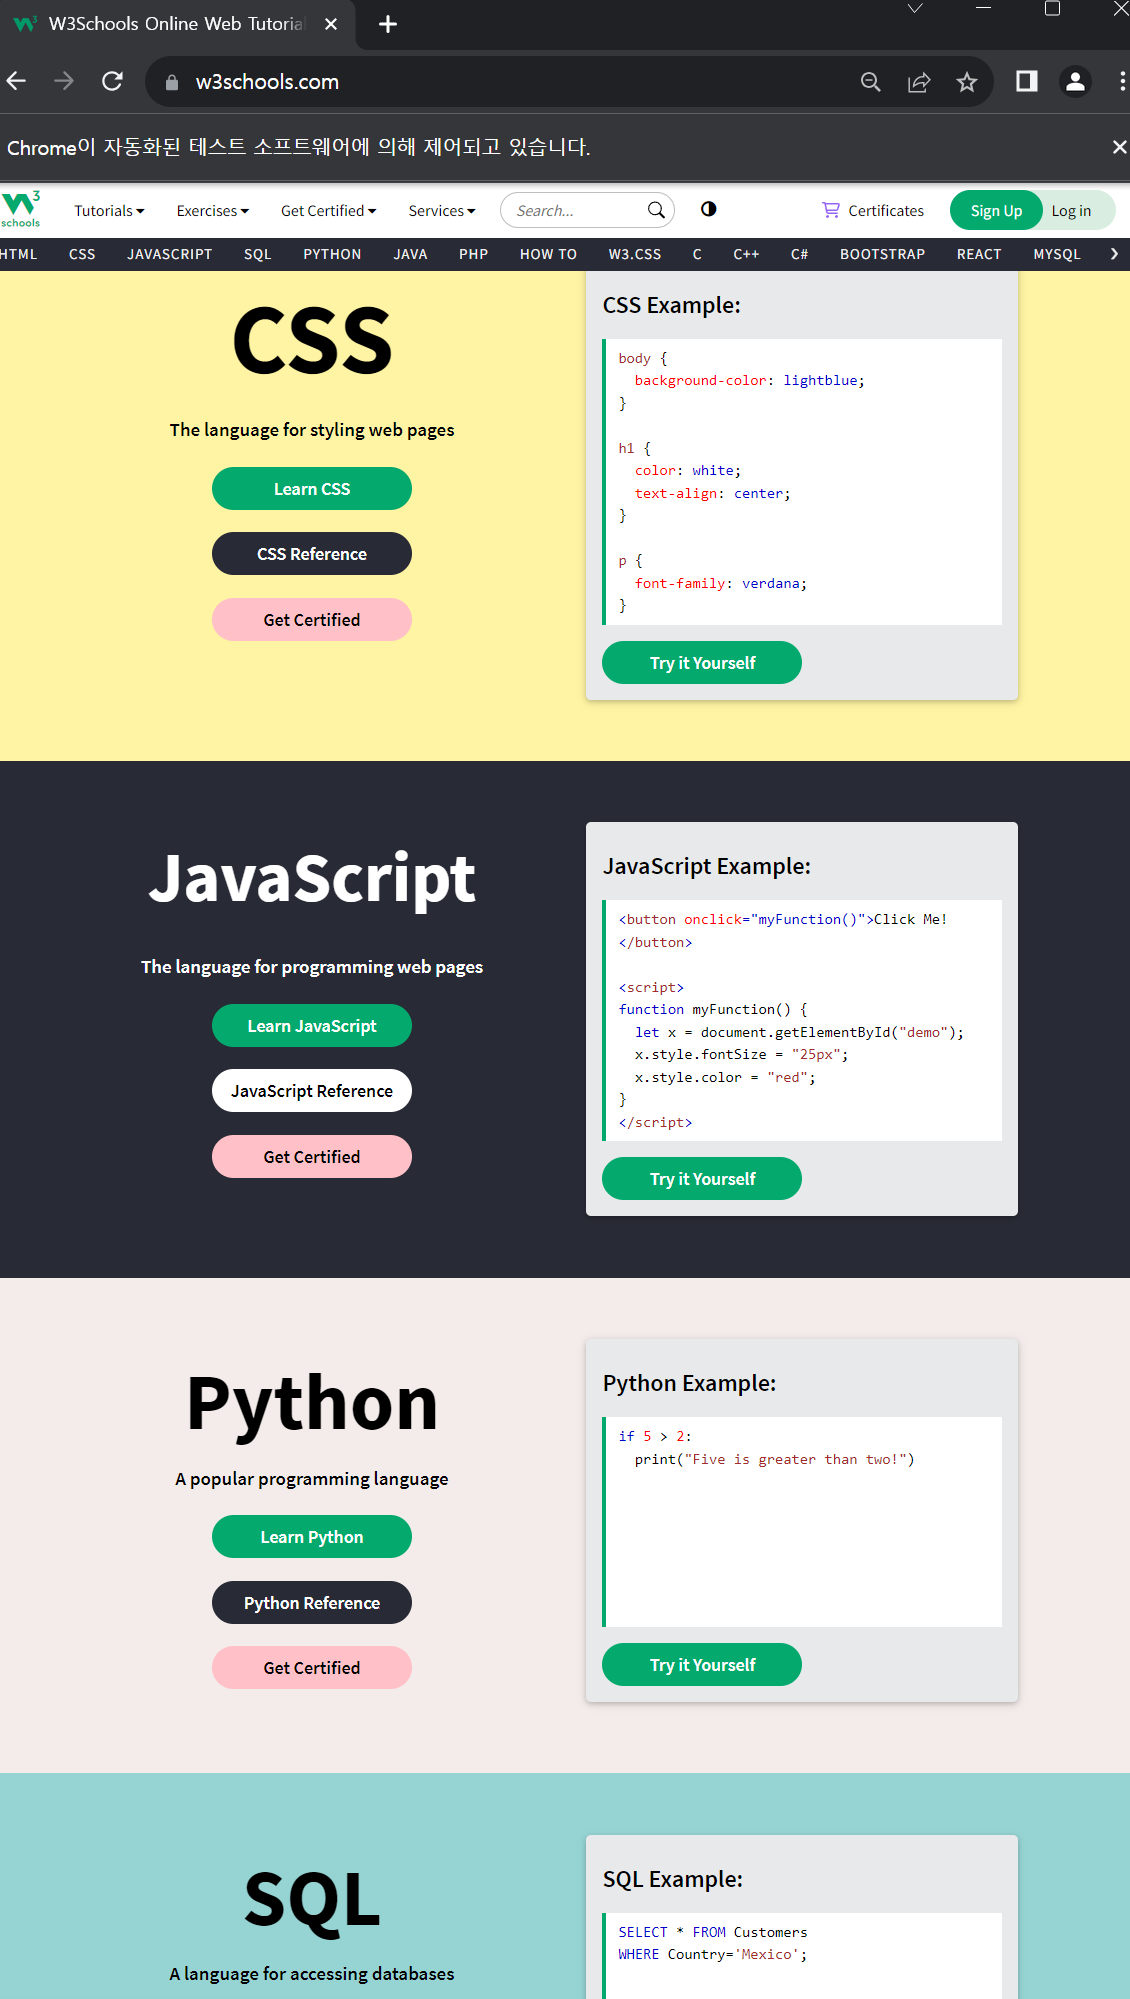1130x1999 pixels.
Task: Open a new browser tab
Action: pos(388,24)
